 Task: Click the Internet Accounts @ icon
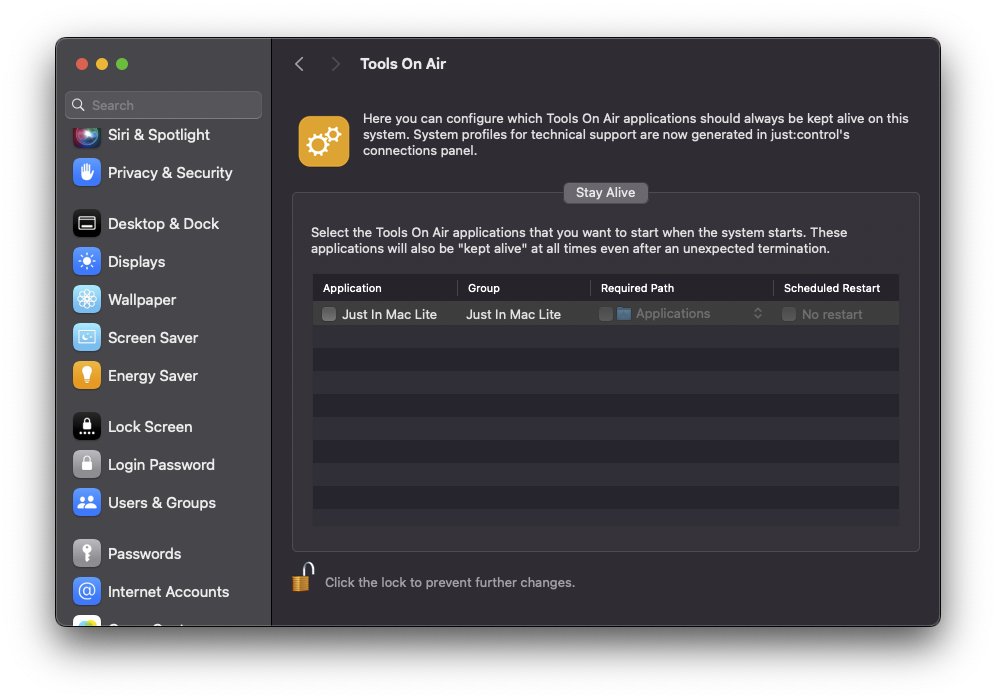click(87, 592)
